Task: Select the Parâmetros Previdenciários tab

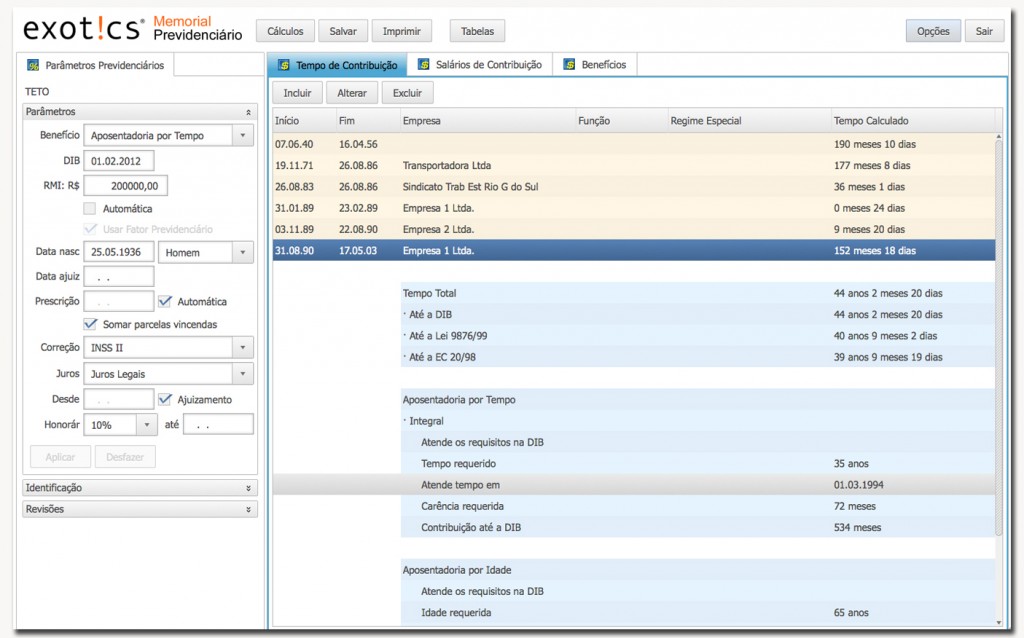Action: [x=95, y=65]
